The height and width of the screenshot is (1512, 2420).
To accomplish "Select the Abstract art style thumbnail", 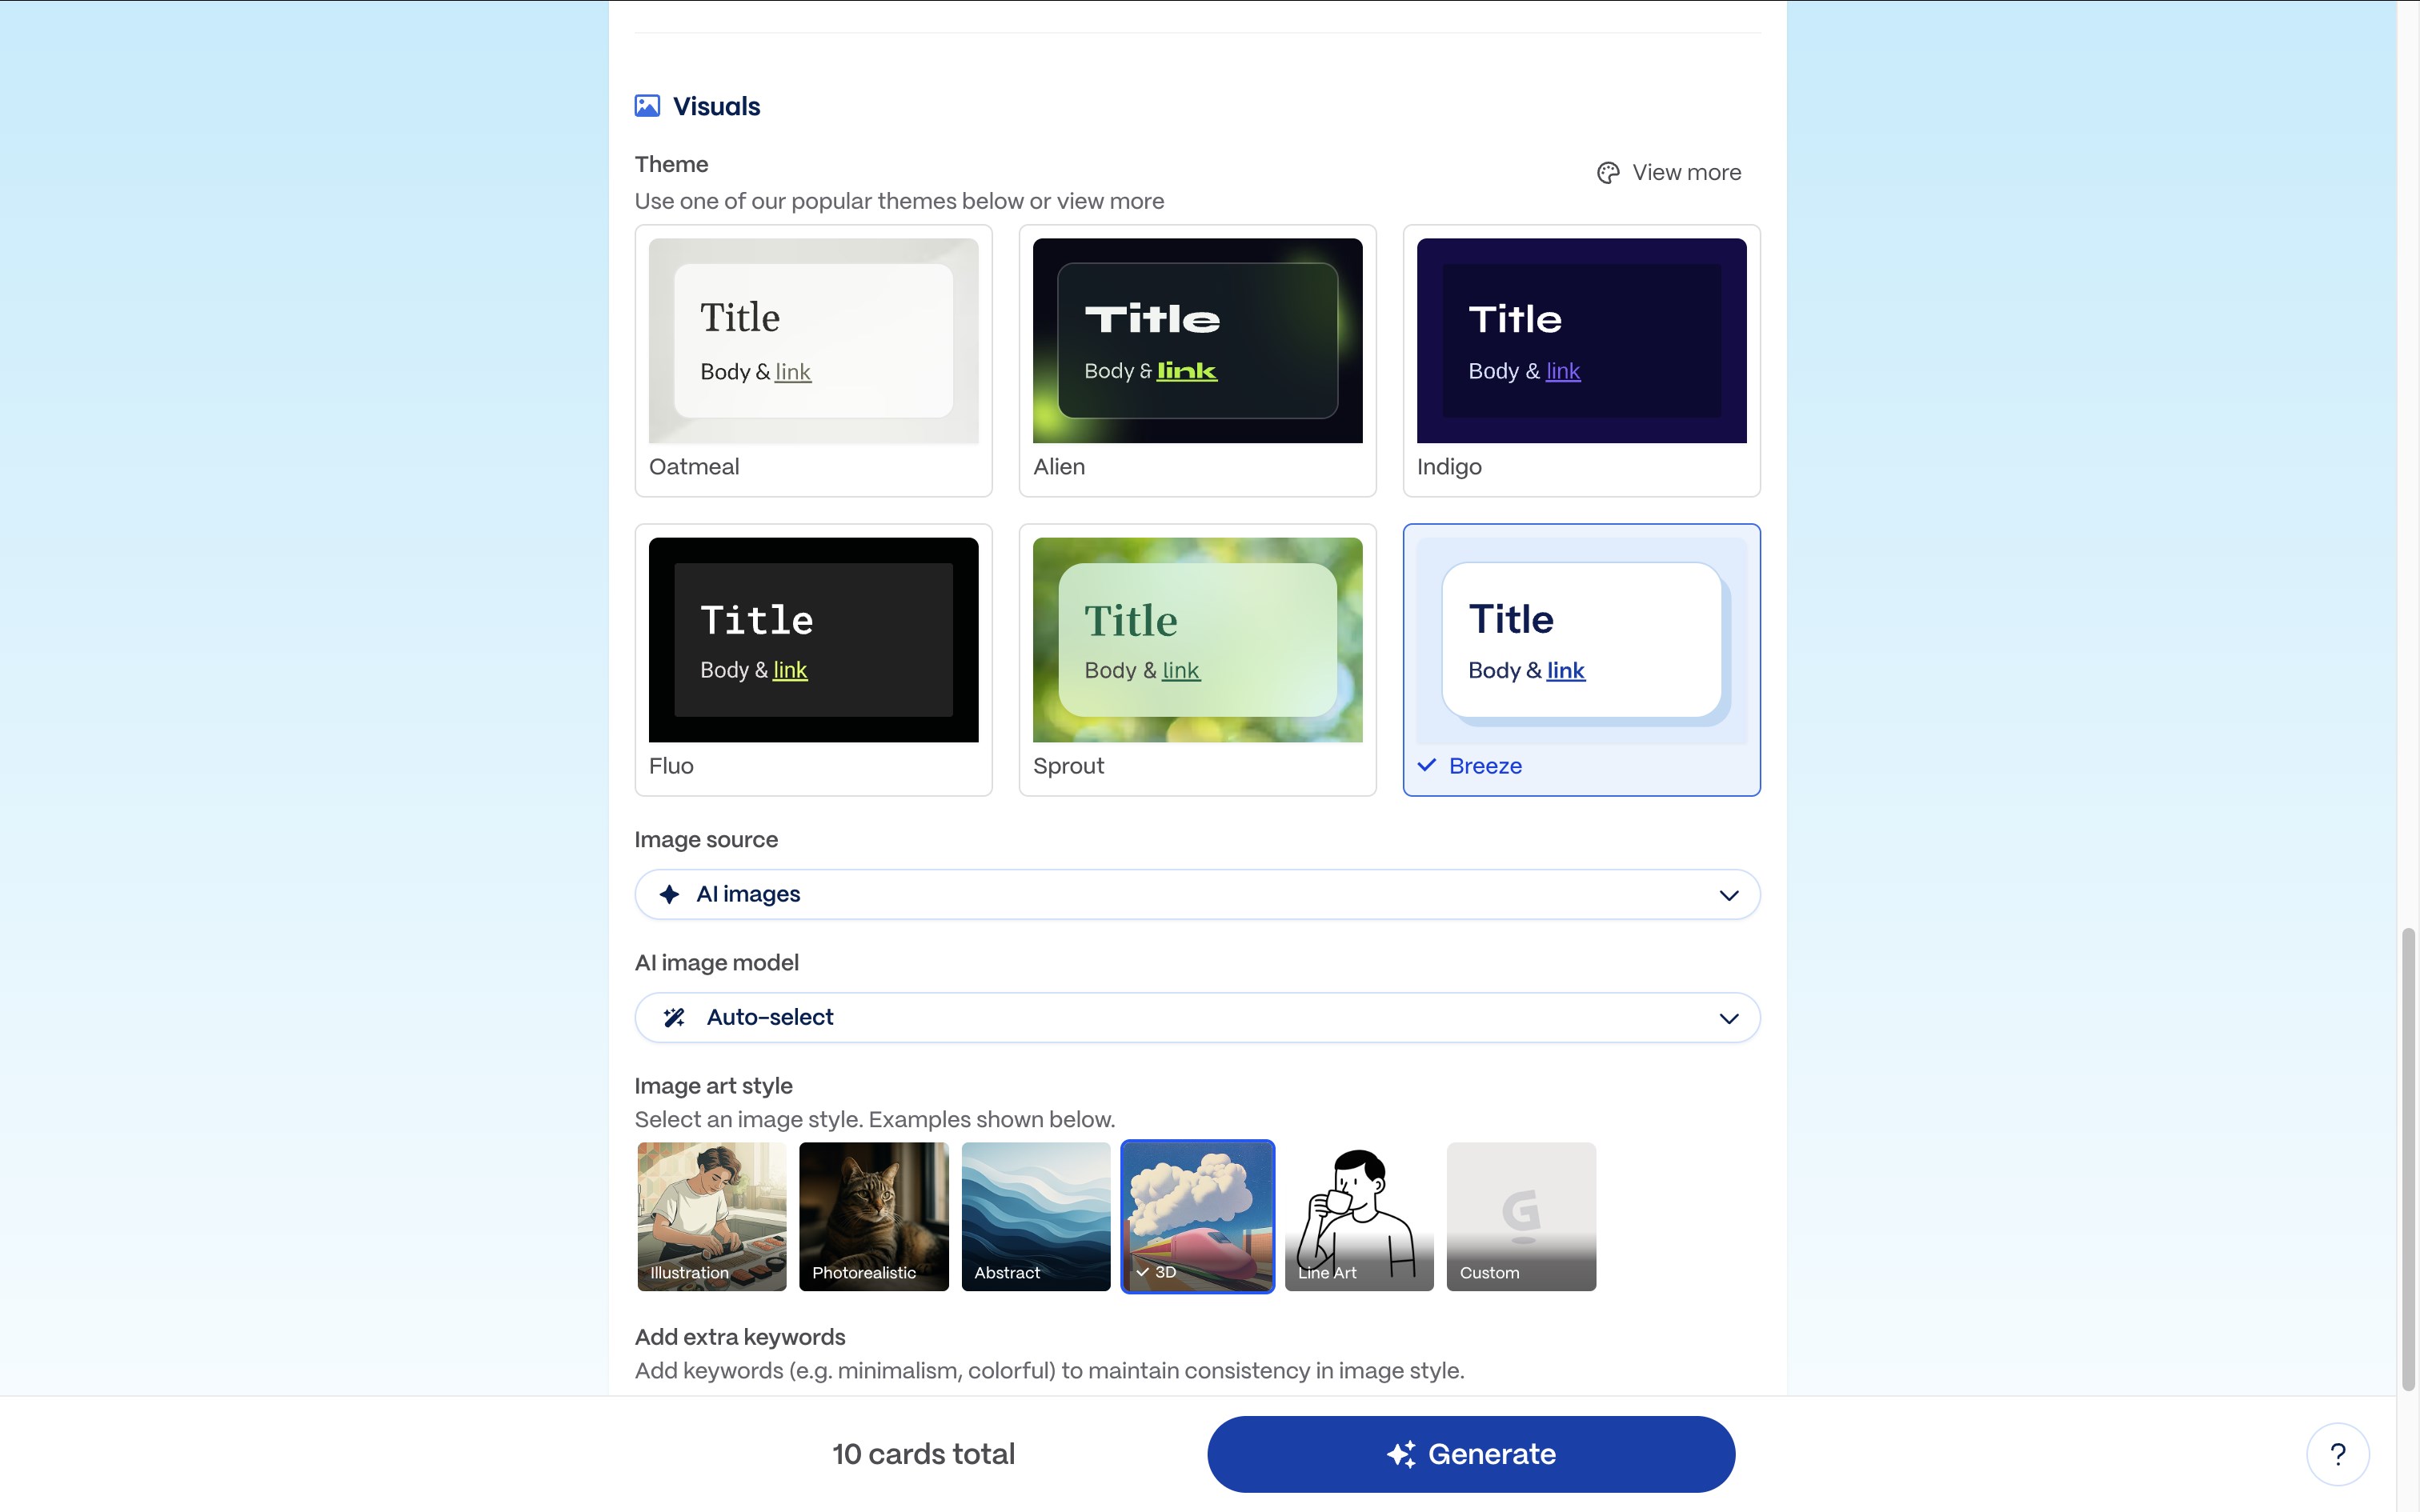I will tap(1035, 1216).
